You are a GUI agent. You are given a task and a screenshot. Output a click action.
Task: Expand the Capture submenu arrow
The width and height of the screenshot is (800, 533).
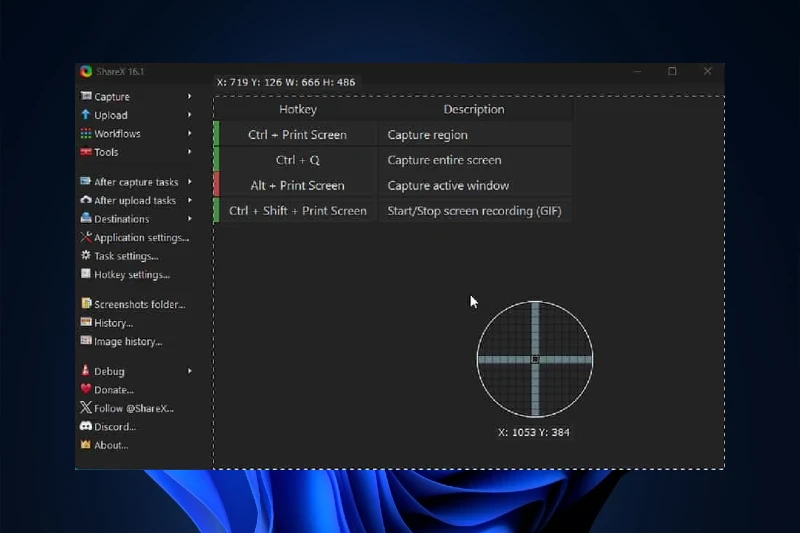click(x=189, y=97)
